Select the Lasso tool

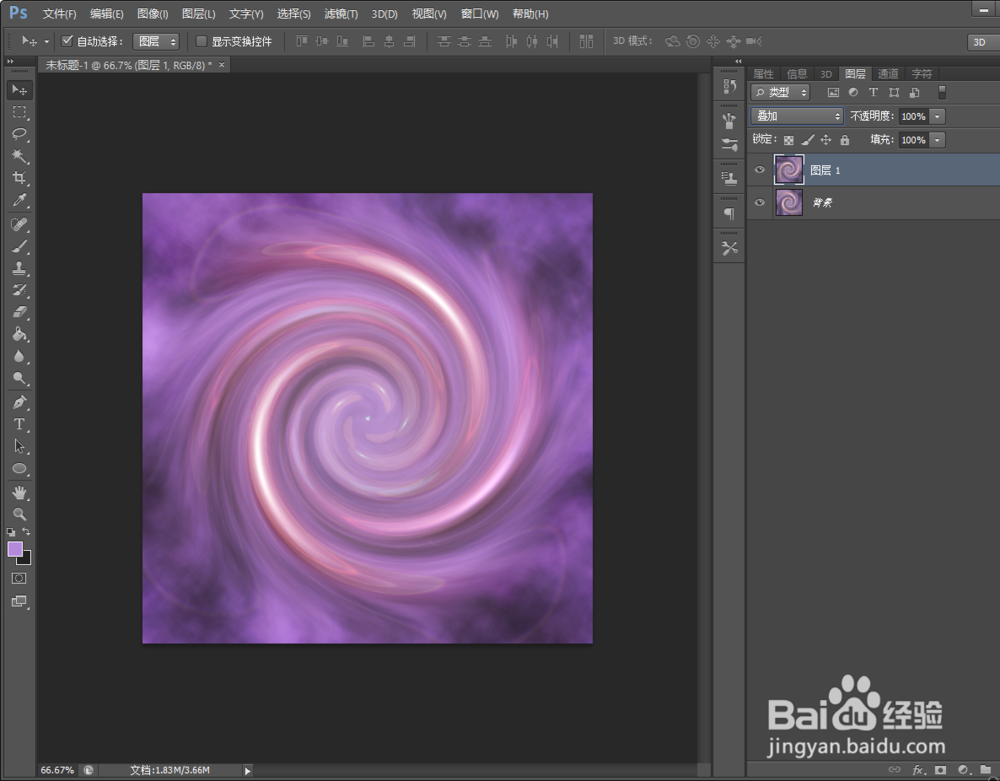pyautogui.click(x=20, y=134)
